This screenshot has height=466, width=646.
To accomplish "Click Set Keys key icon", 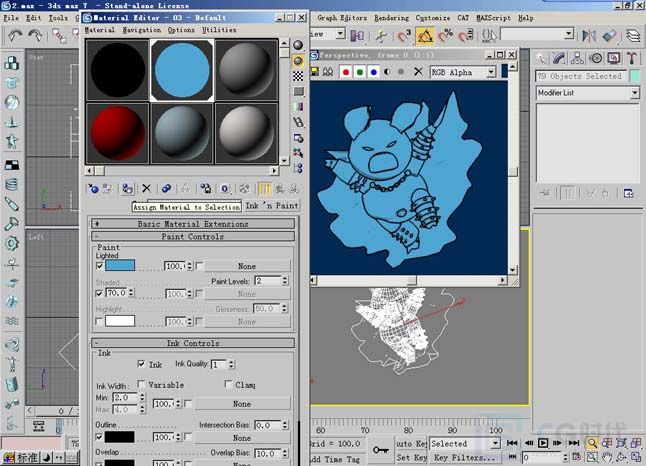I will pos(380,450).
